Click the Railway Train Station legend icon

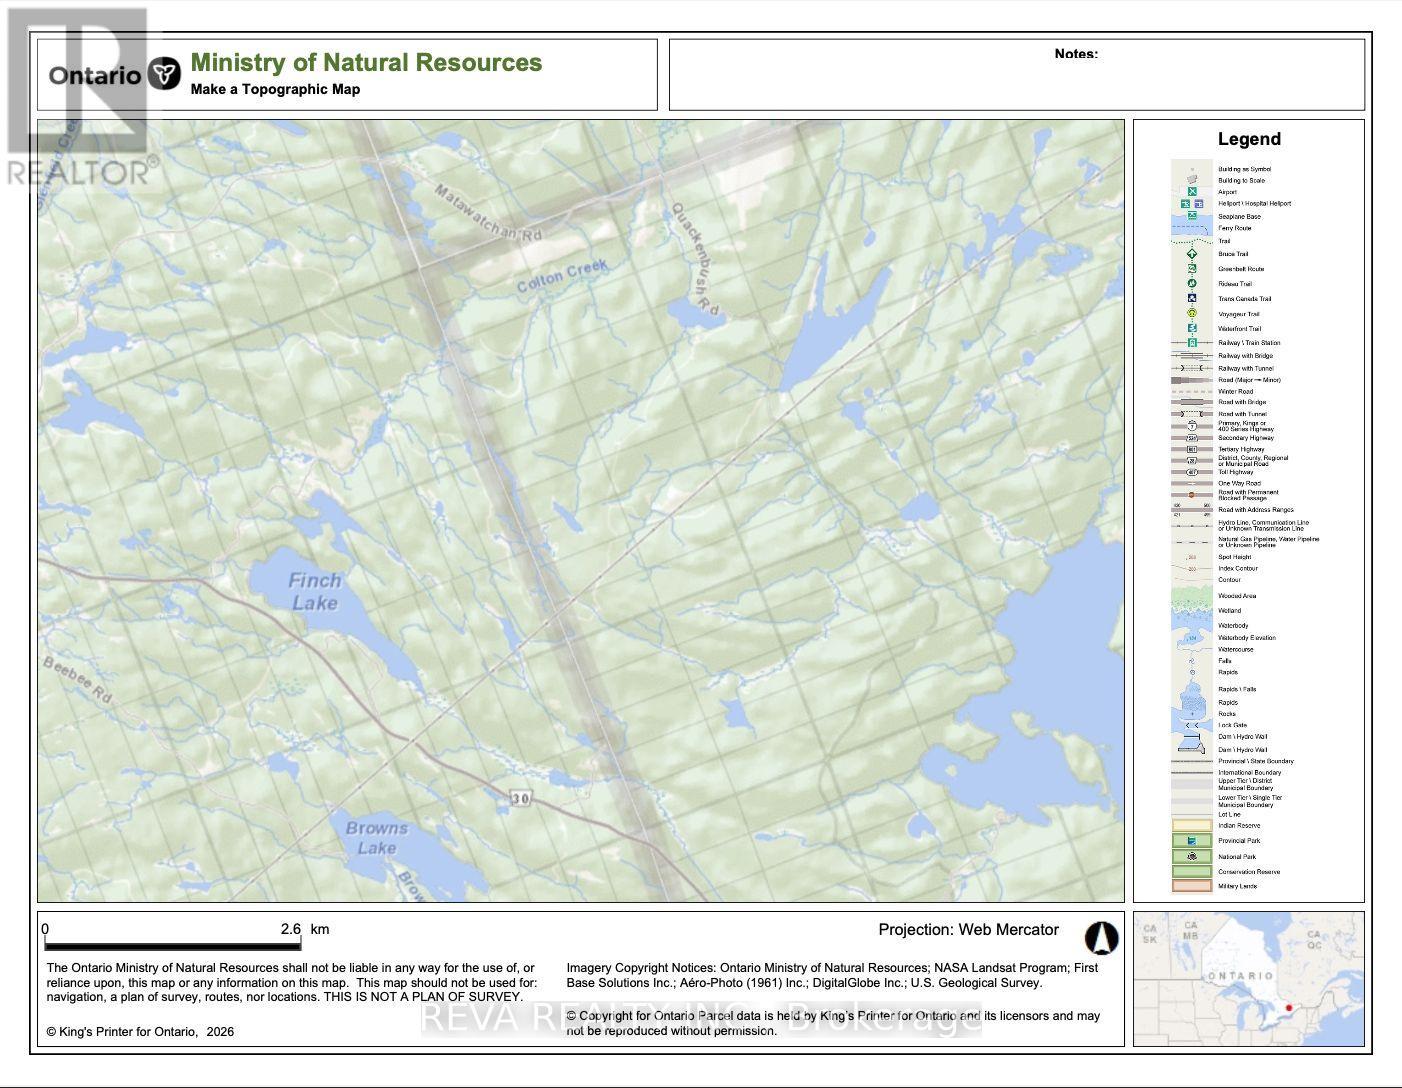[1191, 342]
